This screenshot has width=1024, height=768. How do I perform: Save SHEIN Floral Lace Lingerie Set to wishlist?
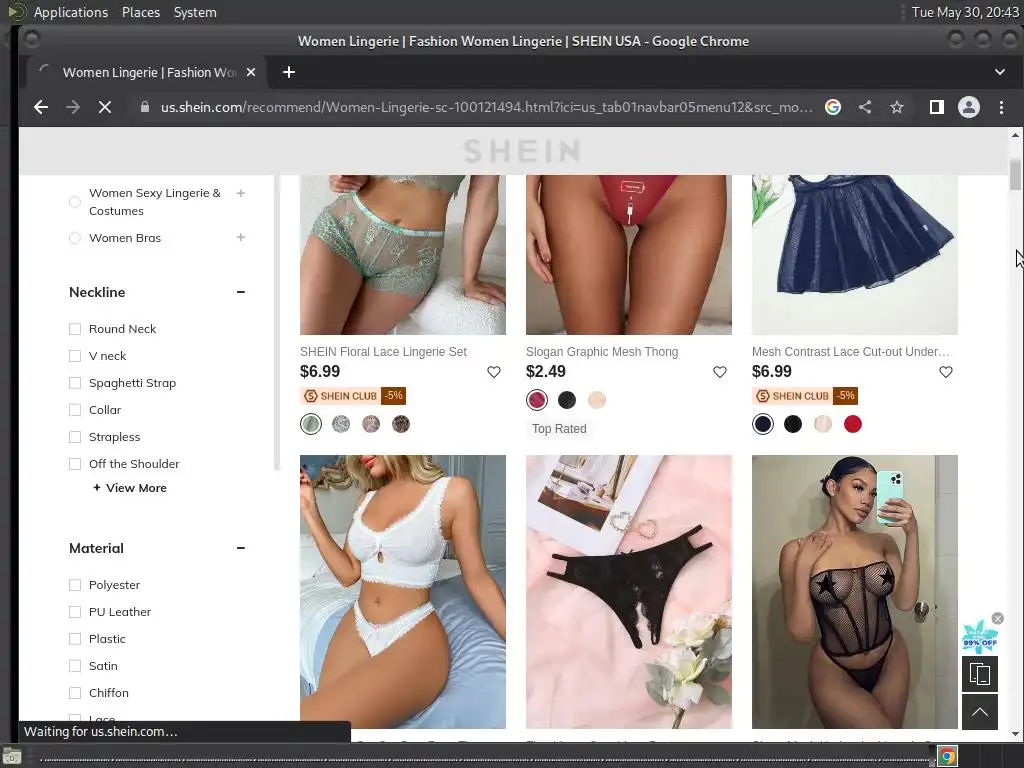494,372
